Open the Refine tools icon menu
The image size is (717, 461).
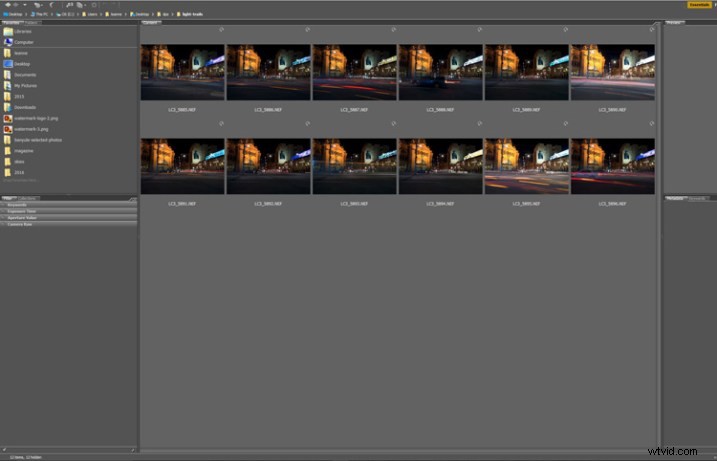(x=81, y=5)
